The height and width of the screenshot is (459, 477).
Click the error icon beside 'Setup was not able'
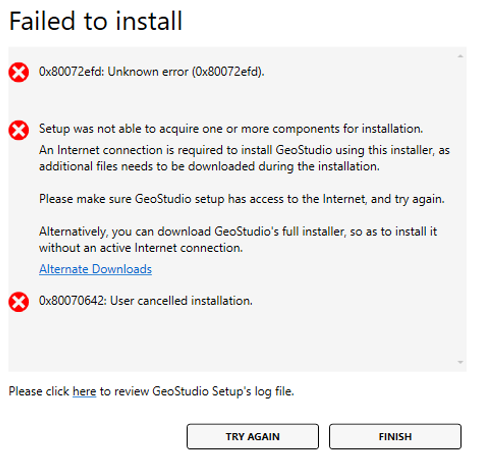[x=19, y=130]
